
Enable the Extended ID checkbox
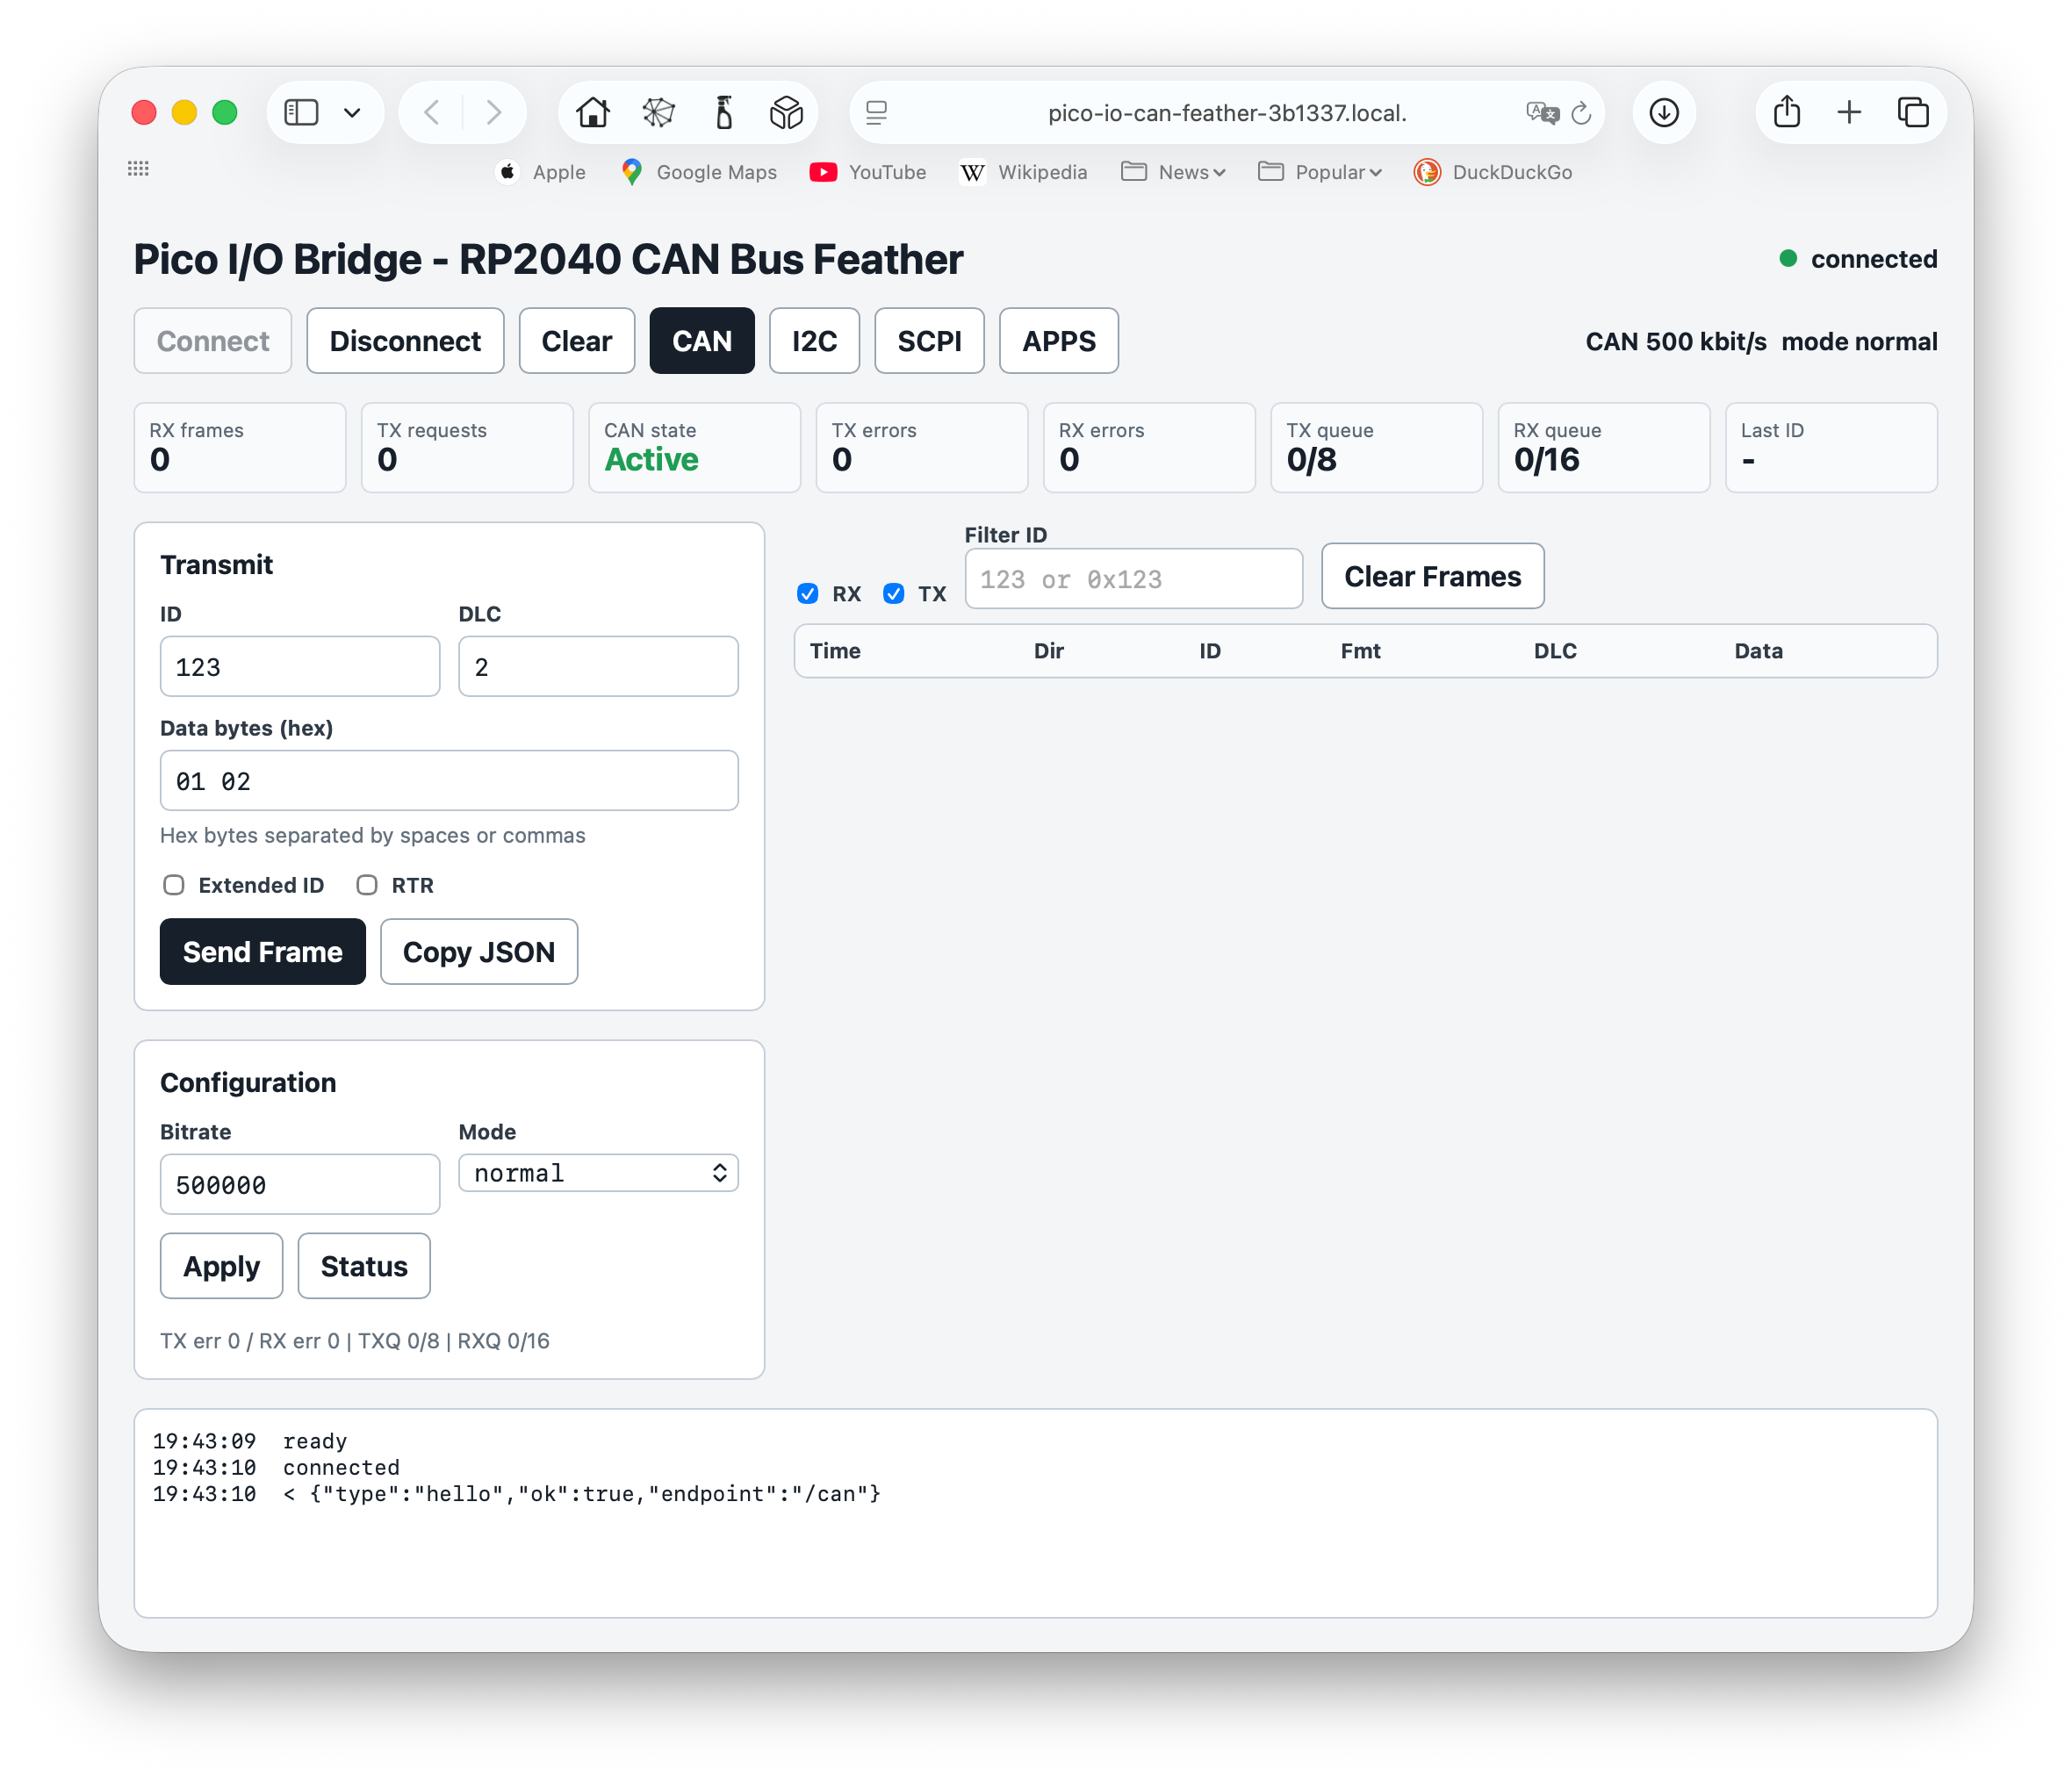pyautogui.click(x=174, y=885)
